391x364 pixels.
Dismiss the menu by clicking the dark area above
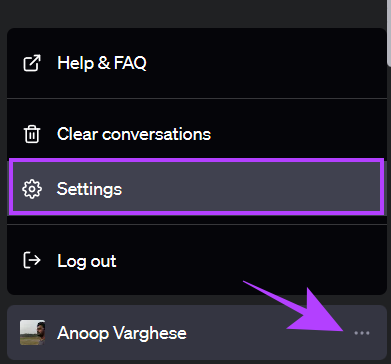(x=193, y=13)
